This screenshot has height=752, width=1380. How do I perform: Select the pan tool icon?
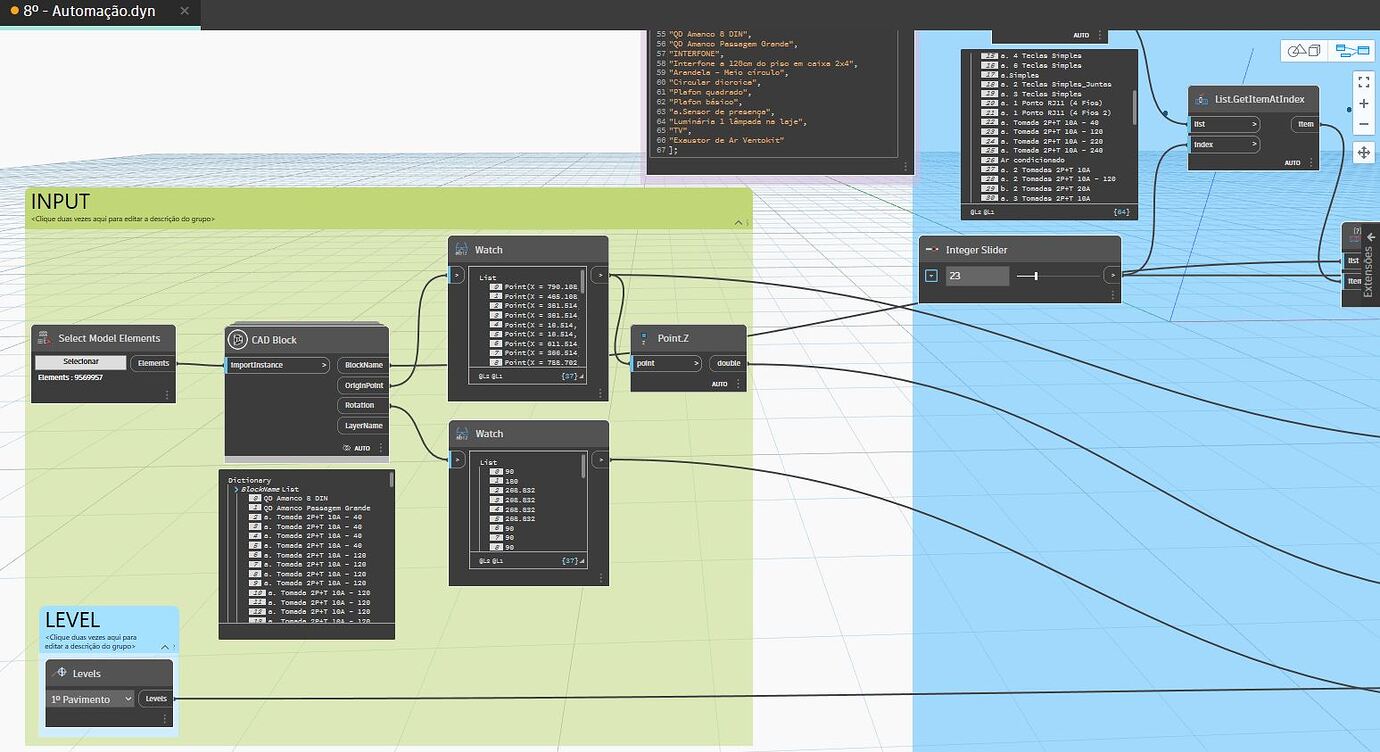pos(1364,152)
